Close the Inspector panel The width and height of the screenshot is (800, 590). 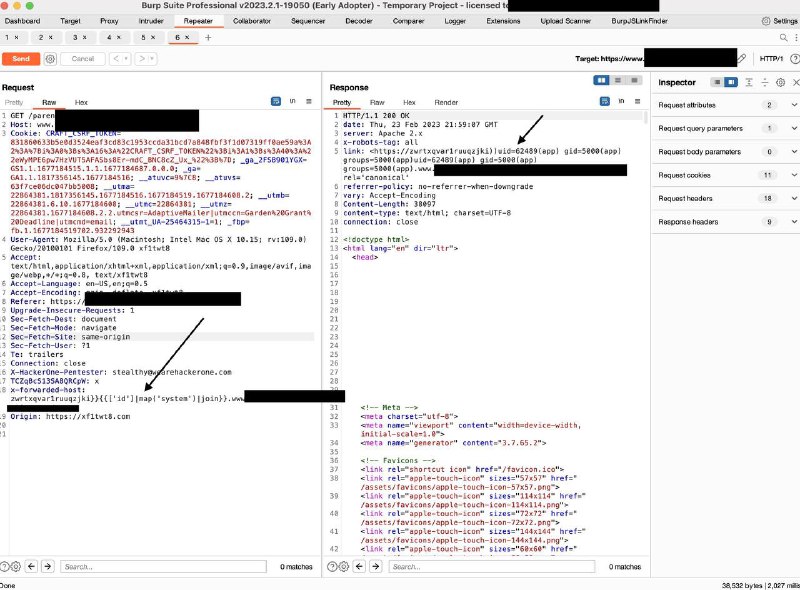(x=795, y=82)
